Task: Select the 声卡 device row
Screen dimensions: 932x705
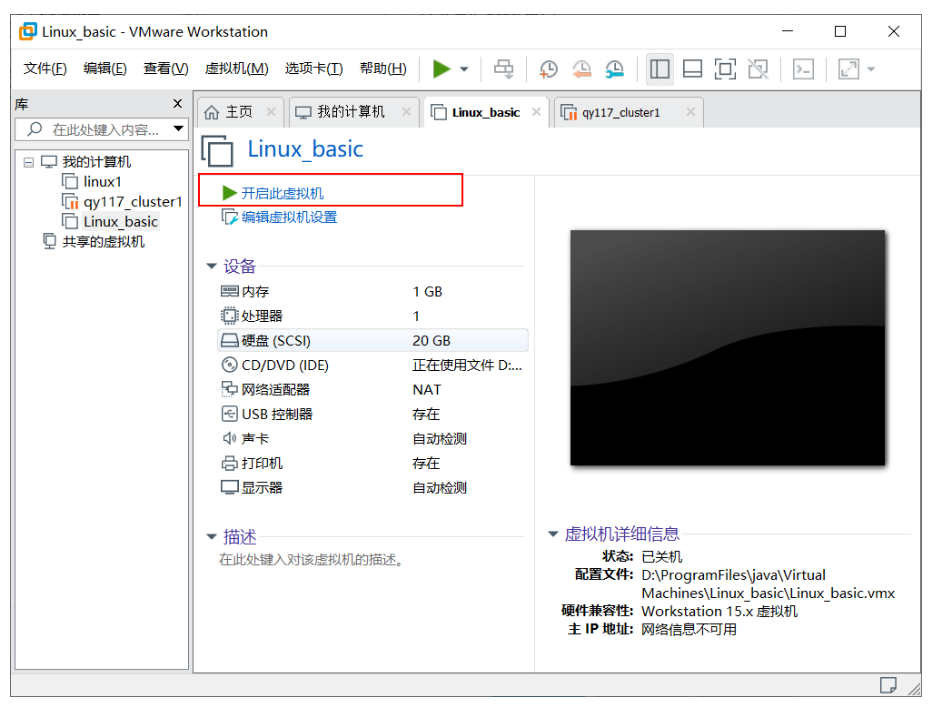Action: click(x=373, y=439)
